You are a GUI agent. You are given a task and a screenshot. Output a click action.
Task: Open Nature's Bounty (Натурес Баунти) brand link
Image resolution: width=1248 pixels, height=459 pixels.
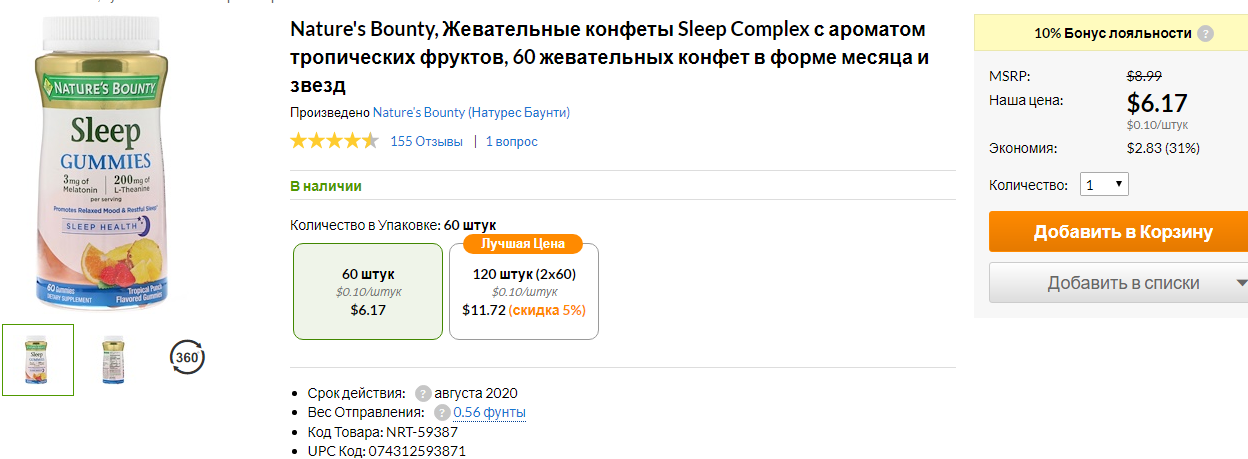(x=471, y=113)
